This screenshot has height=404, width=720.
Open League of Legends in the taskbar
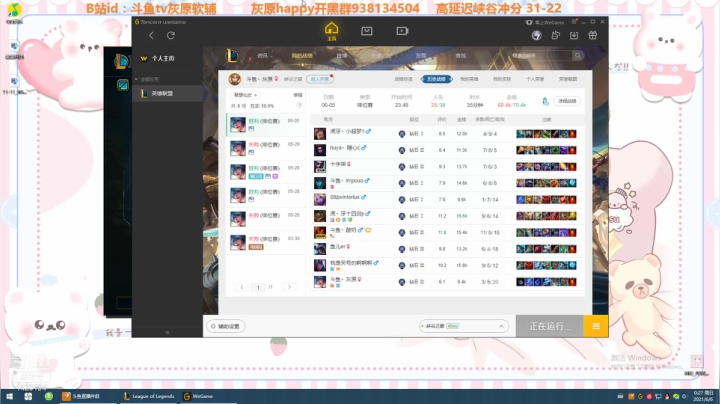point(149,396)
